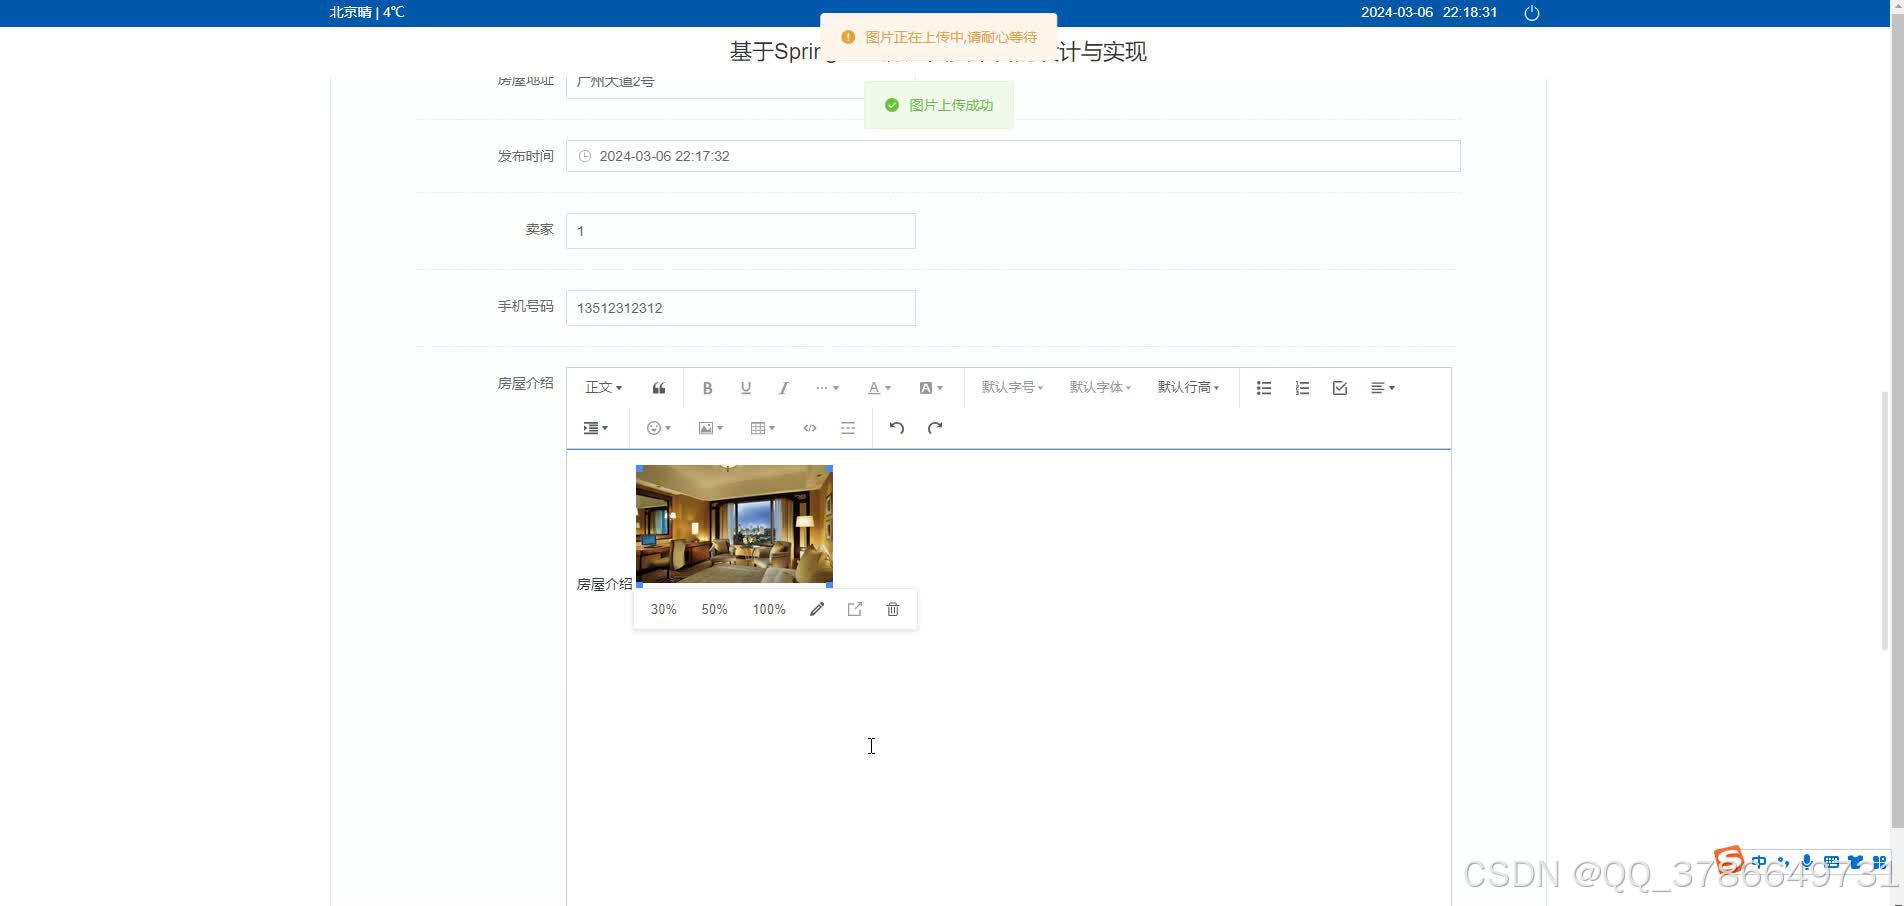Click the clock icon in 发布时间 field
1904x906 pixels.
point(585,156)
